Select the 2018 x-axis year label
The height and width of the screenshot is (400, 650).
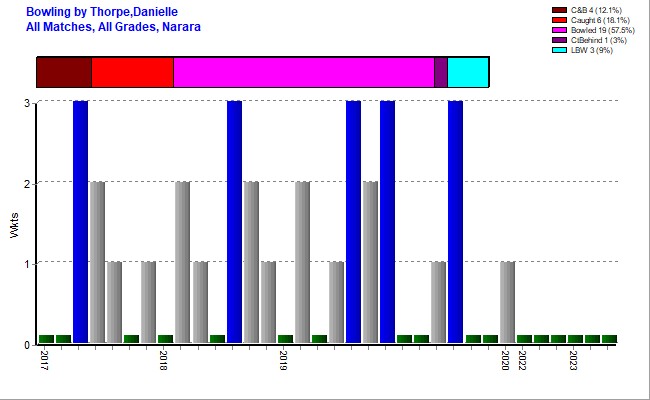[x=163, y=360]
